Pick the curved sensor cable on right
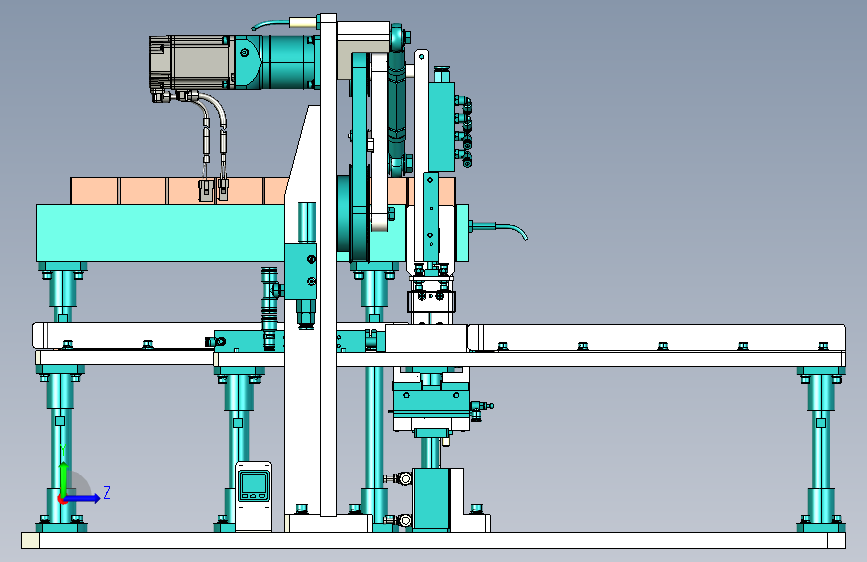Screen dimensions: 867x562 pyautogui.click(x=499, y=228)
